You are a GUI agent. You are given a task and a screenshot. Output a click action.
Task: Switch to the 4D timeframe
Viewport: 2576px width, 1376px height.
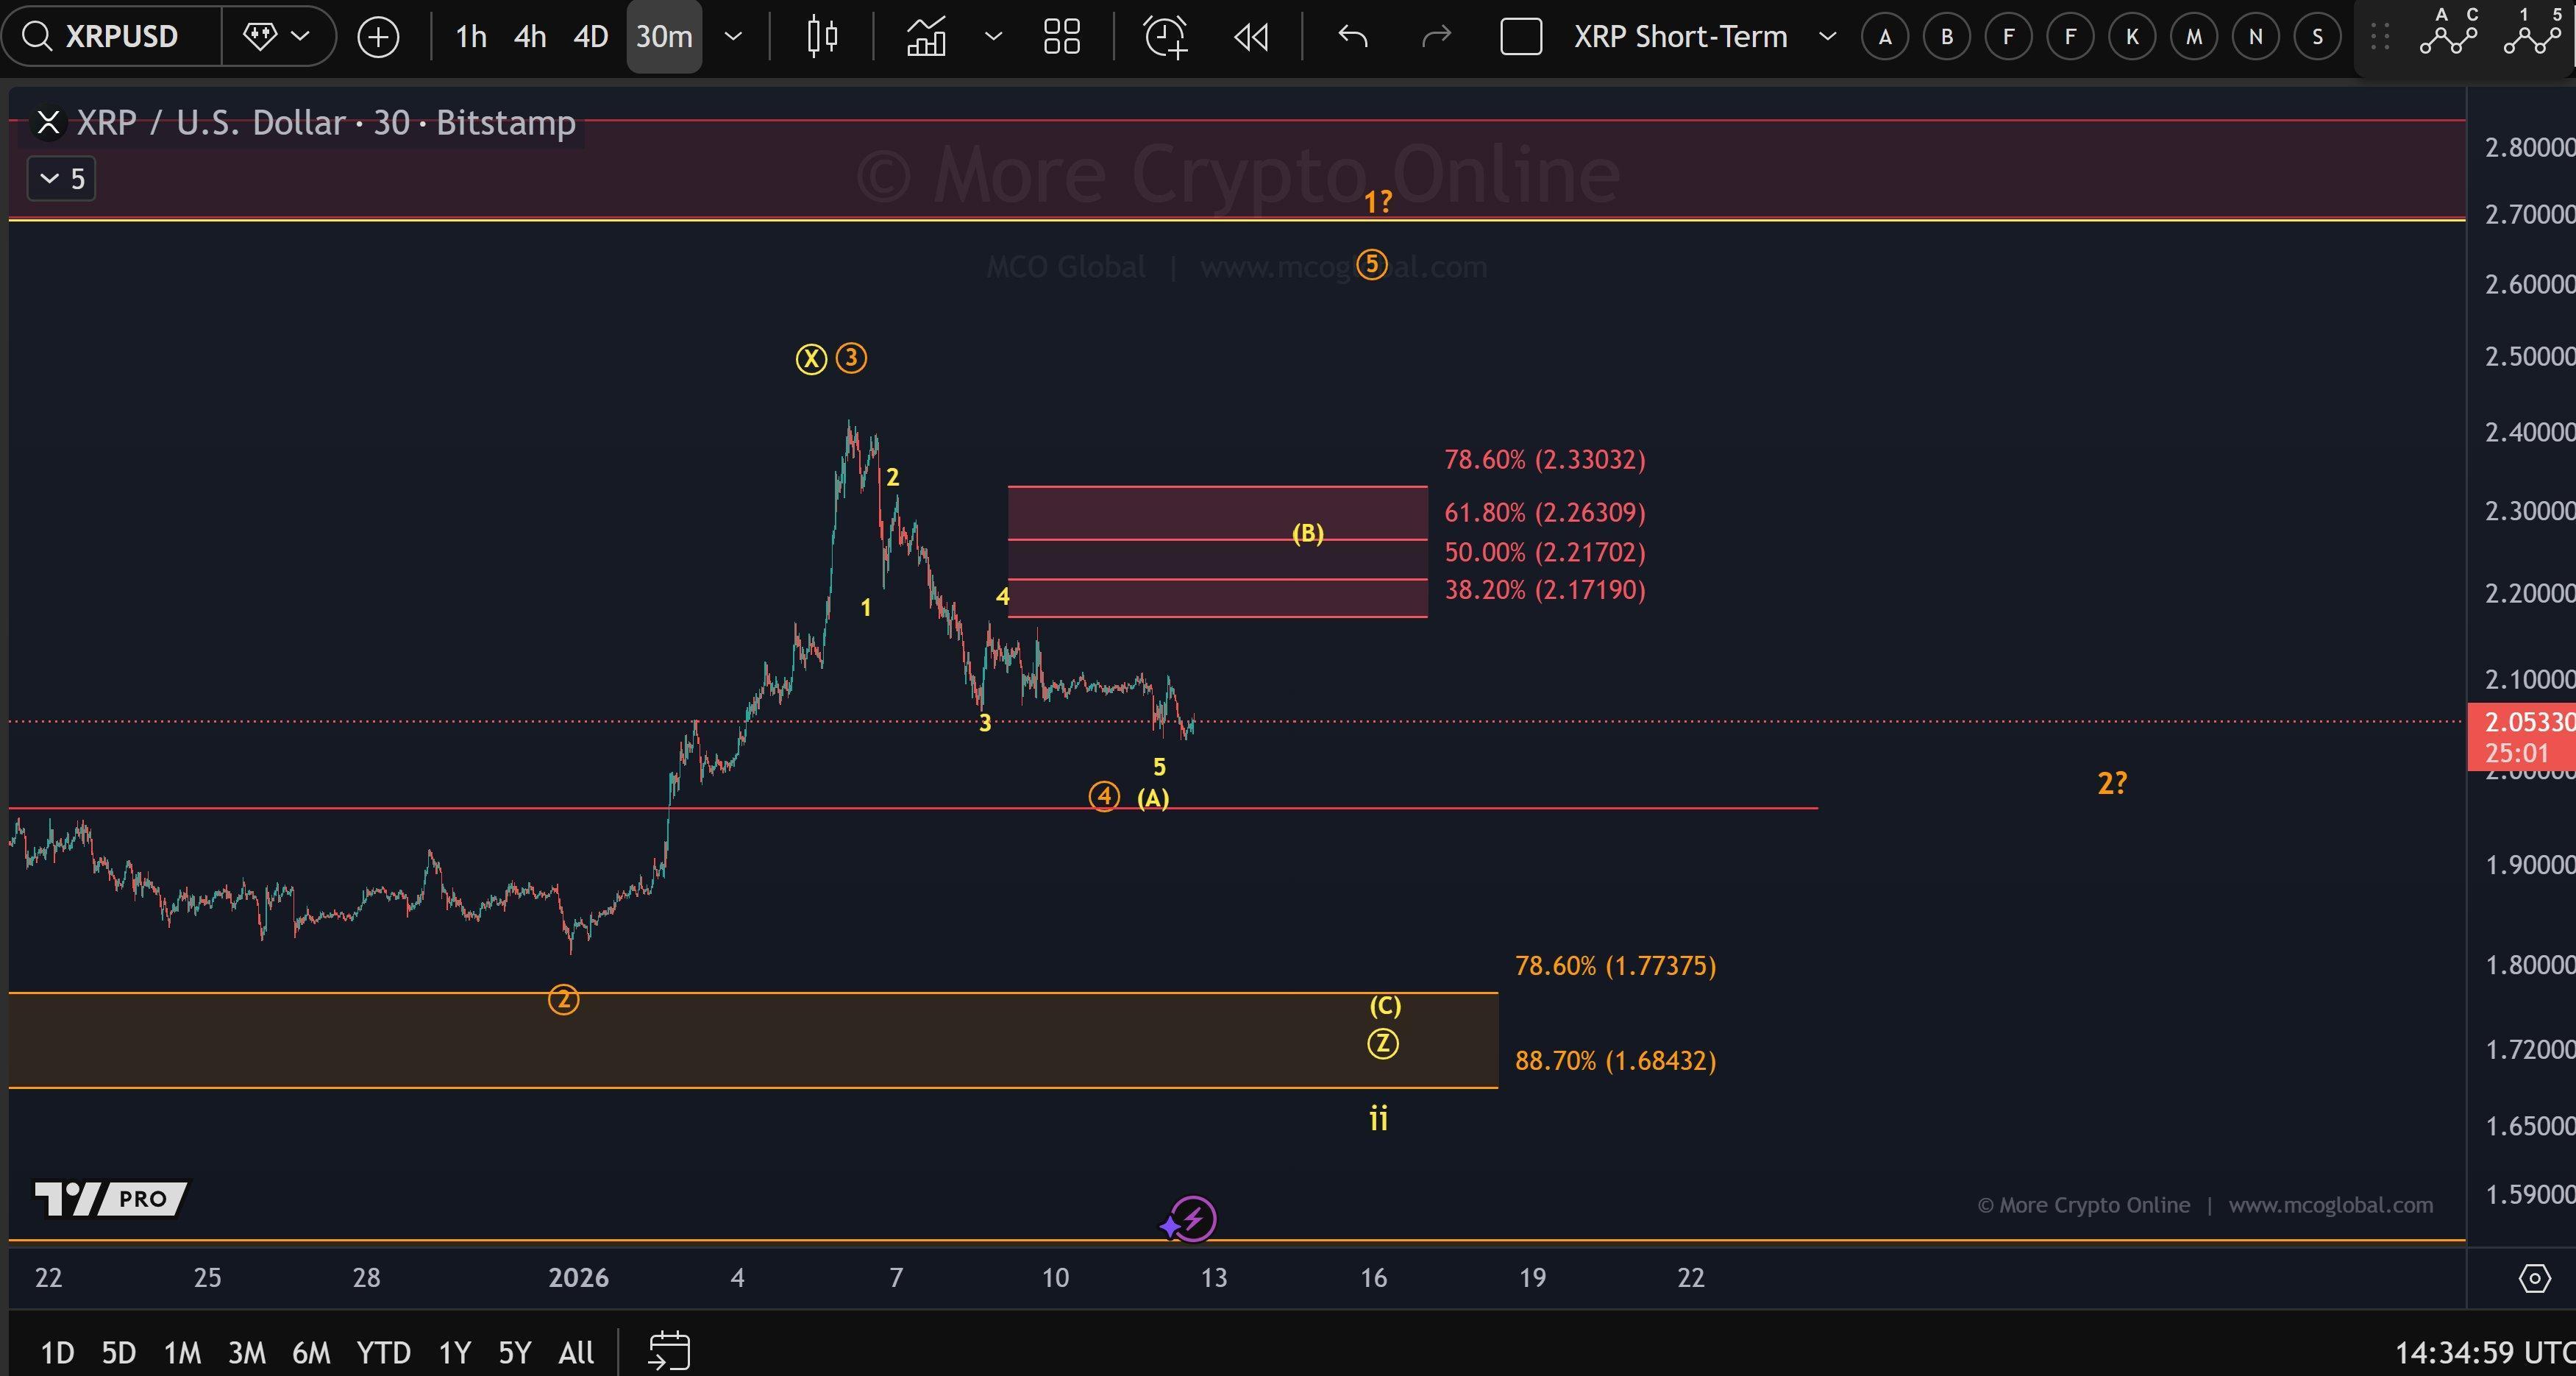(x=590, y=36)
